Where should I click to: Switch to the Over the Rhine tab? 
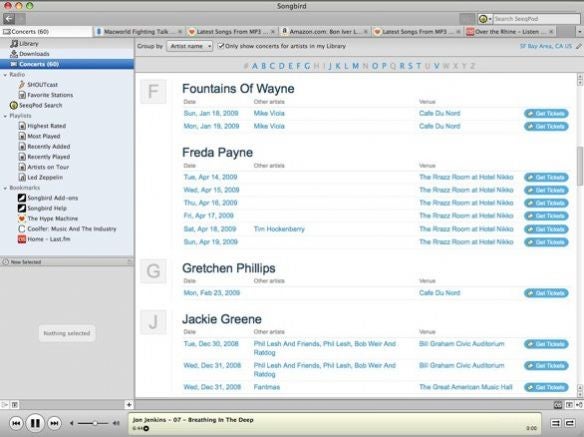509,32
